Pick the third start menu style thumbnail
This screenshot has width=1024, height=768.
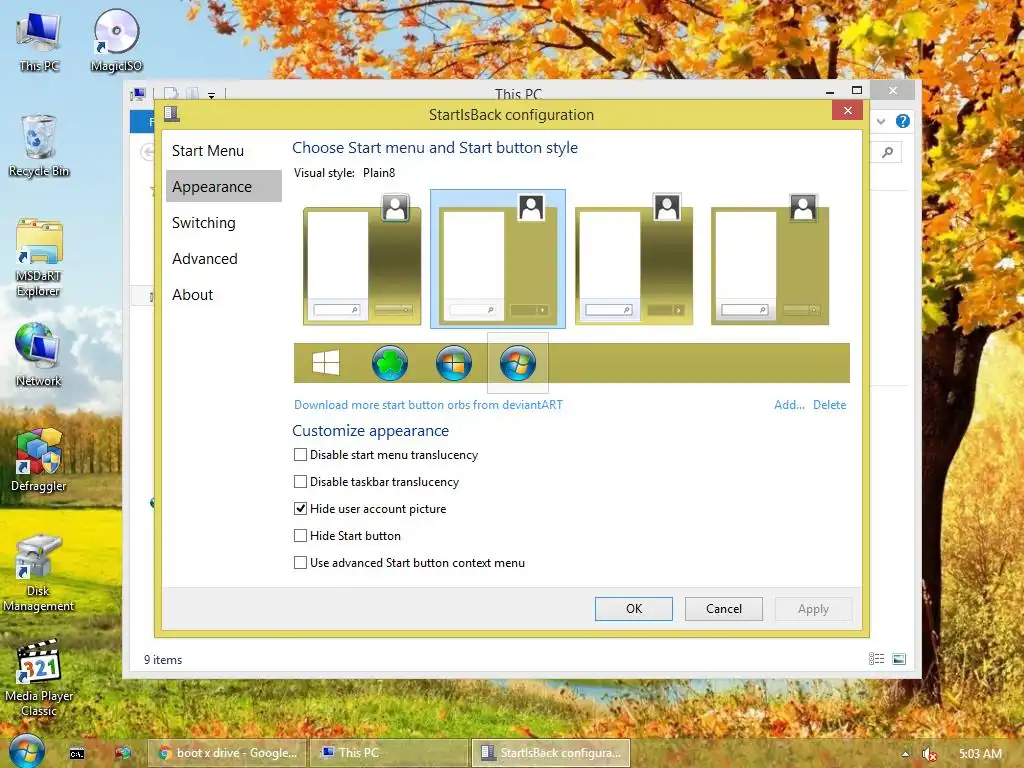[x=633, y=259]
